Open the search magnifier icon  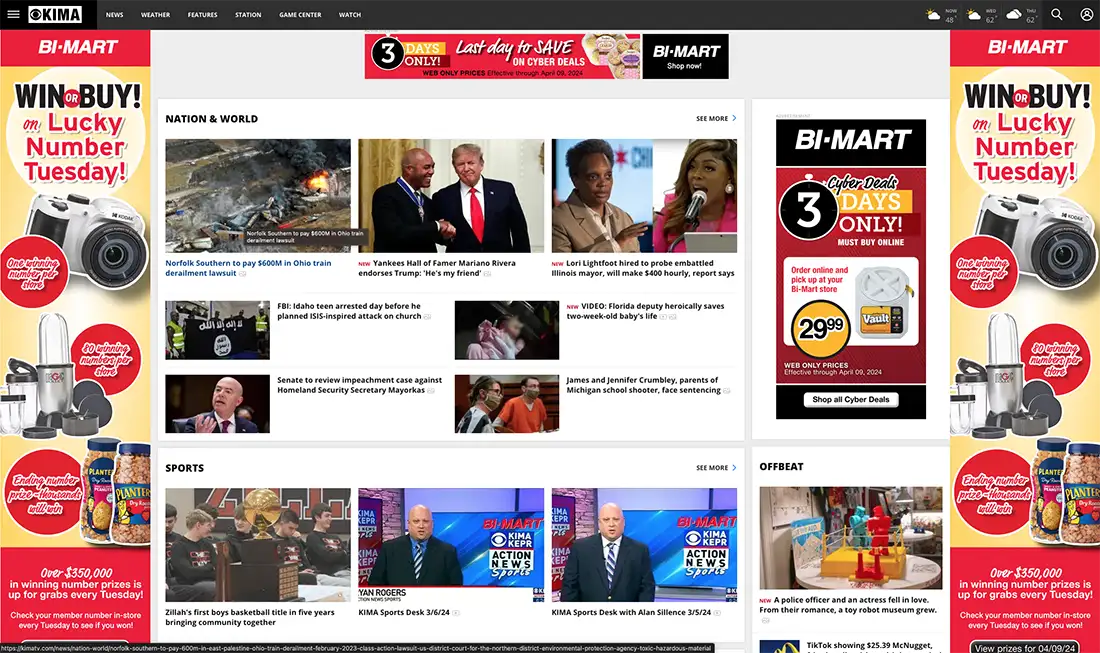1057,14
